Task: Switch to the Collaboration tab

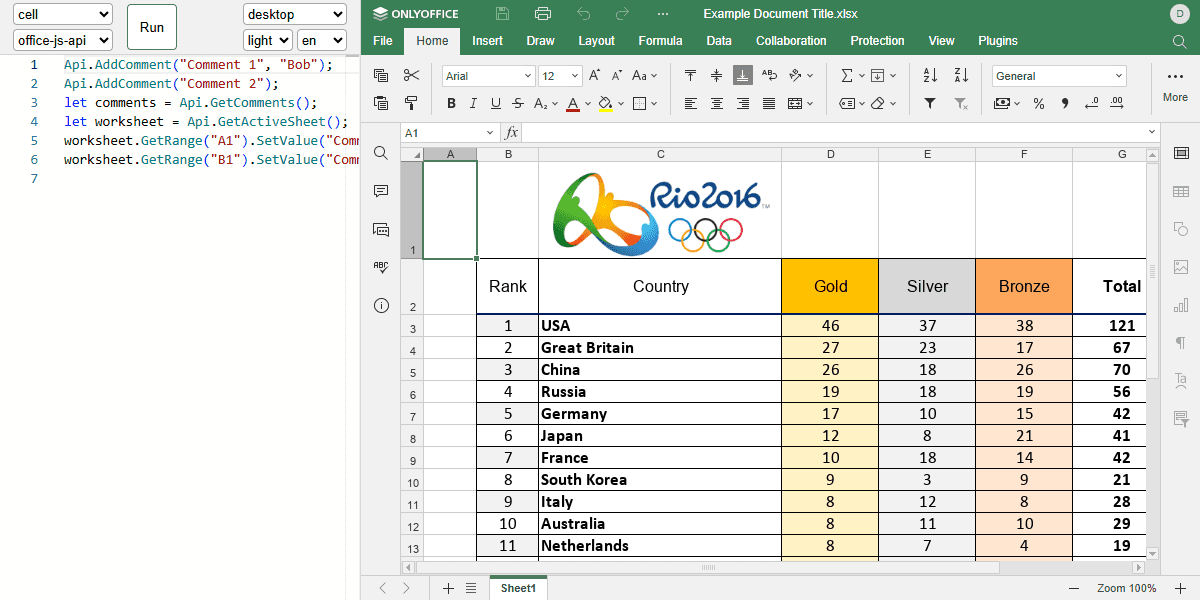Action: coord(791,41)
